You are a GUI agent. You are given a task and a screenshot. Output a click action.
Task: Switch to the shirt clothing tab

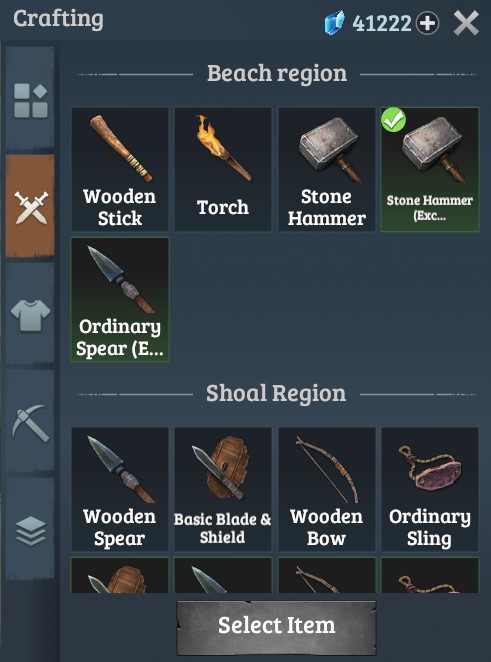[30, 315]
